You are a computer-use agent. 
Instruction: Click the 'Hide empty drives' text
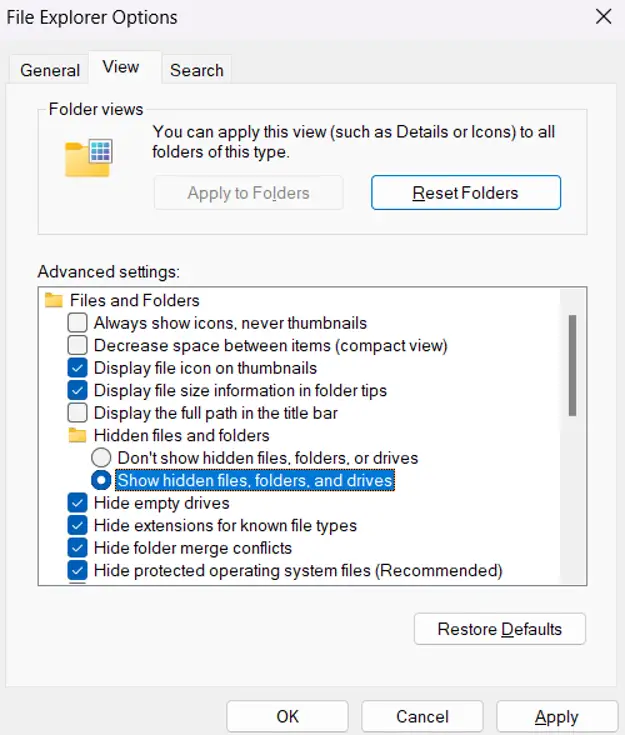point(162,503)
